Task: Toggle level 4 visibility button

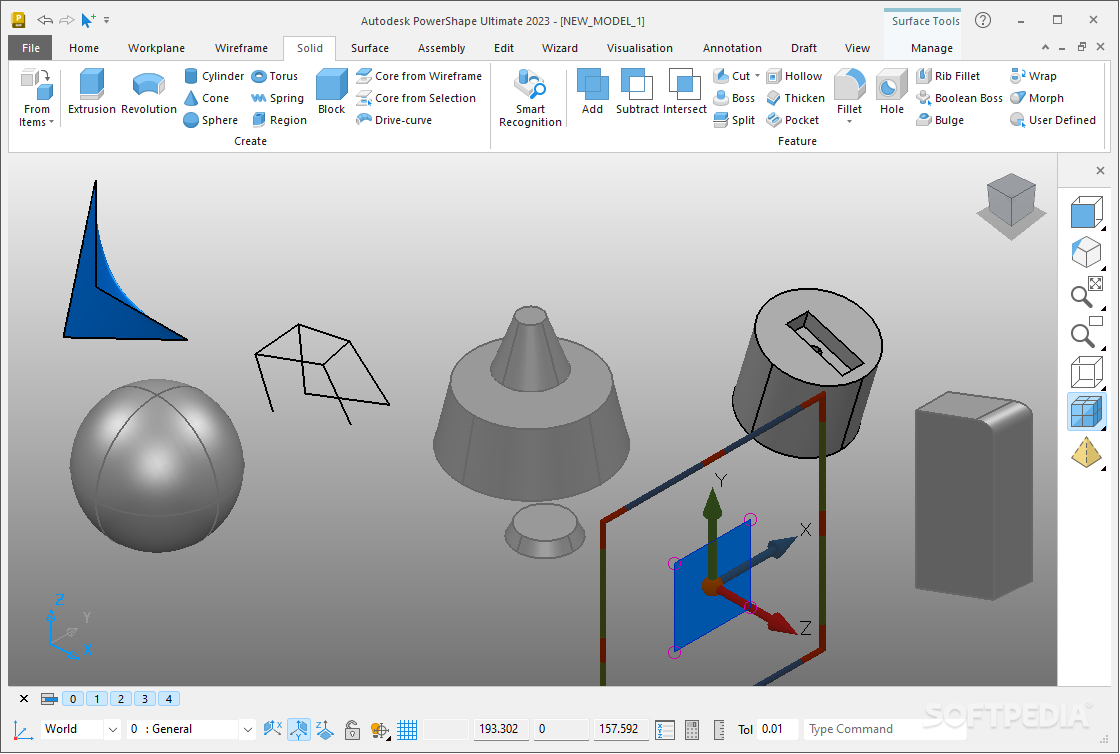Action: [x=169, y=699]
